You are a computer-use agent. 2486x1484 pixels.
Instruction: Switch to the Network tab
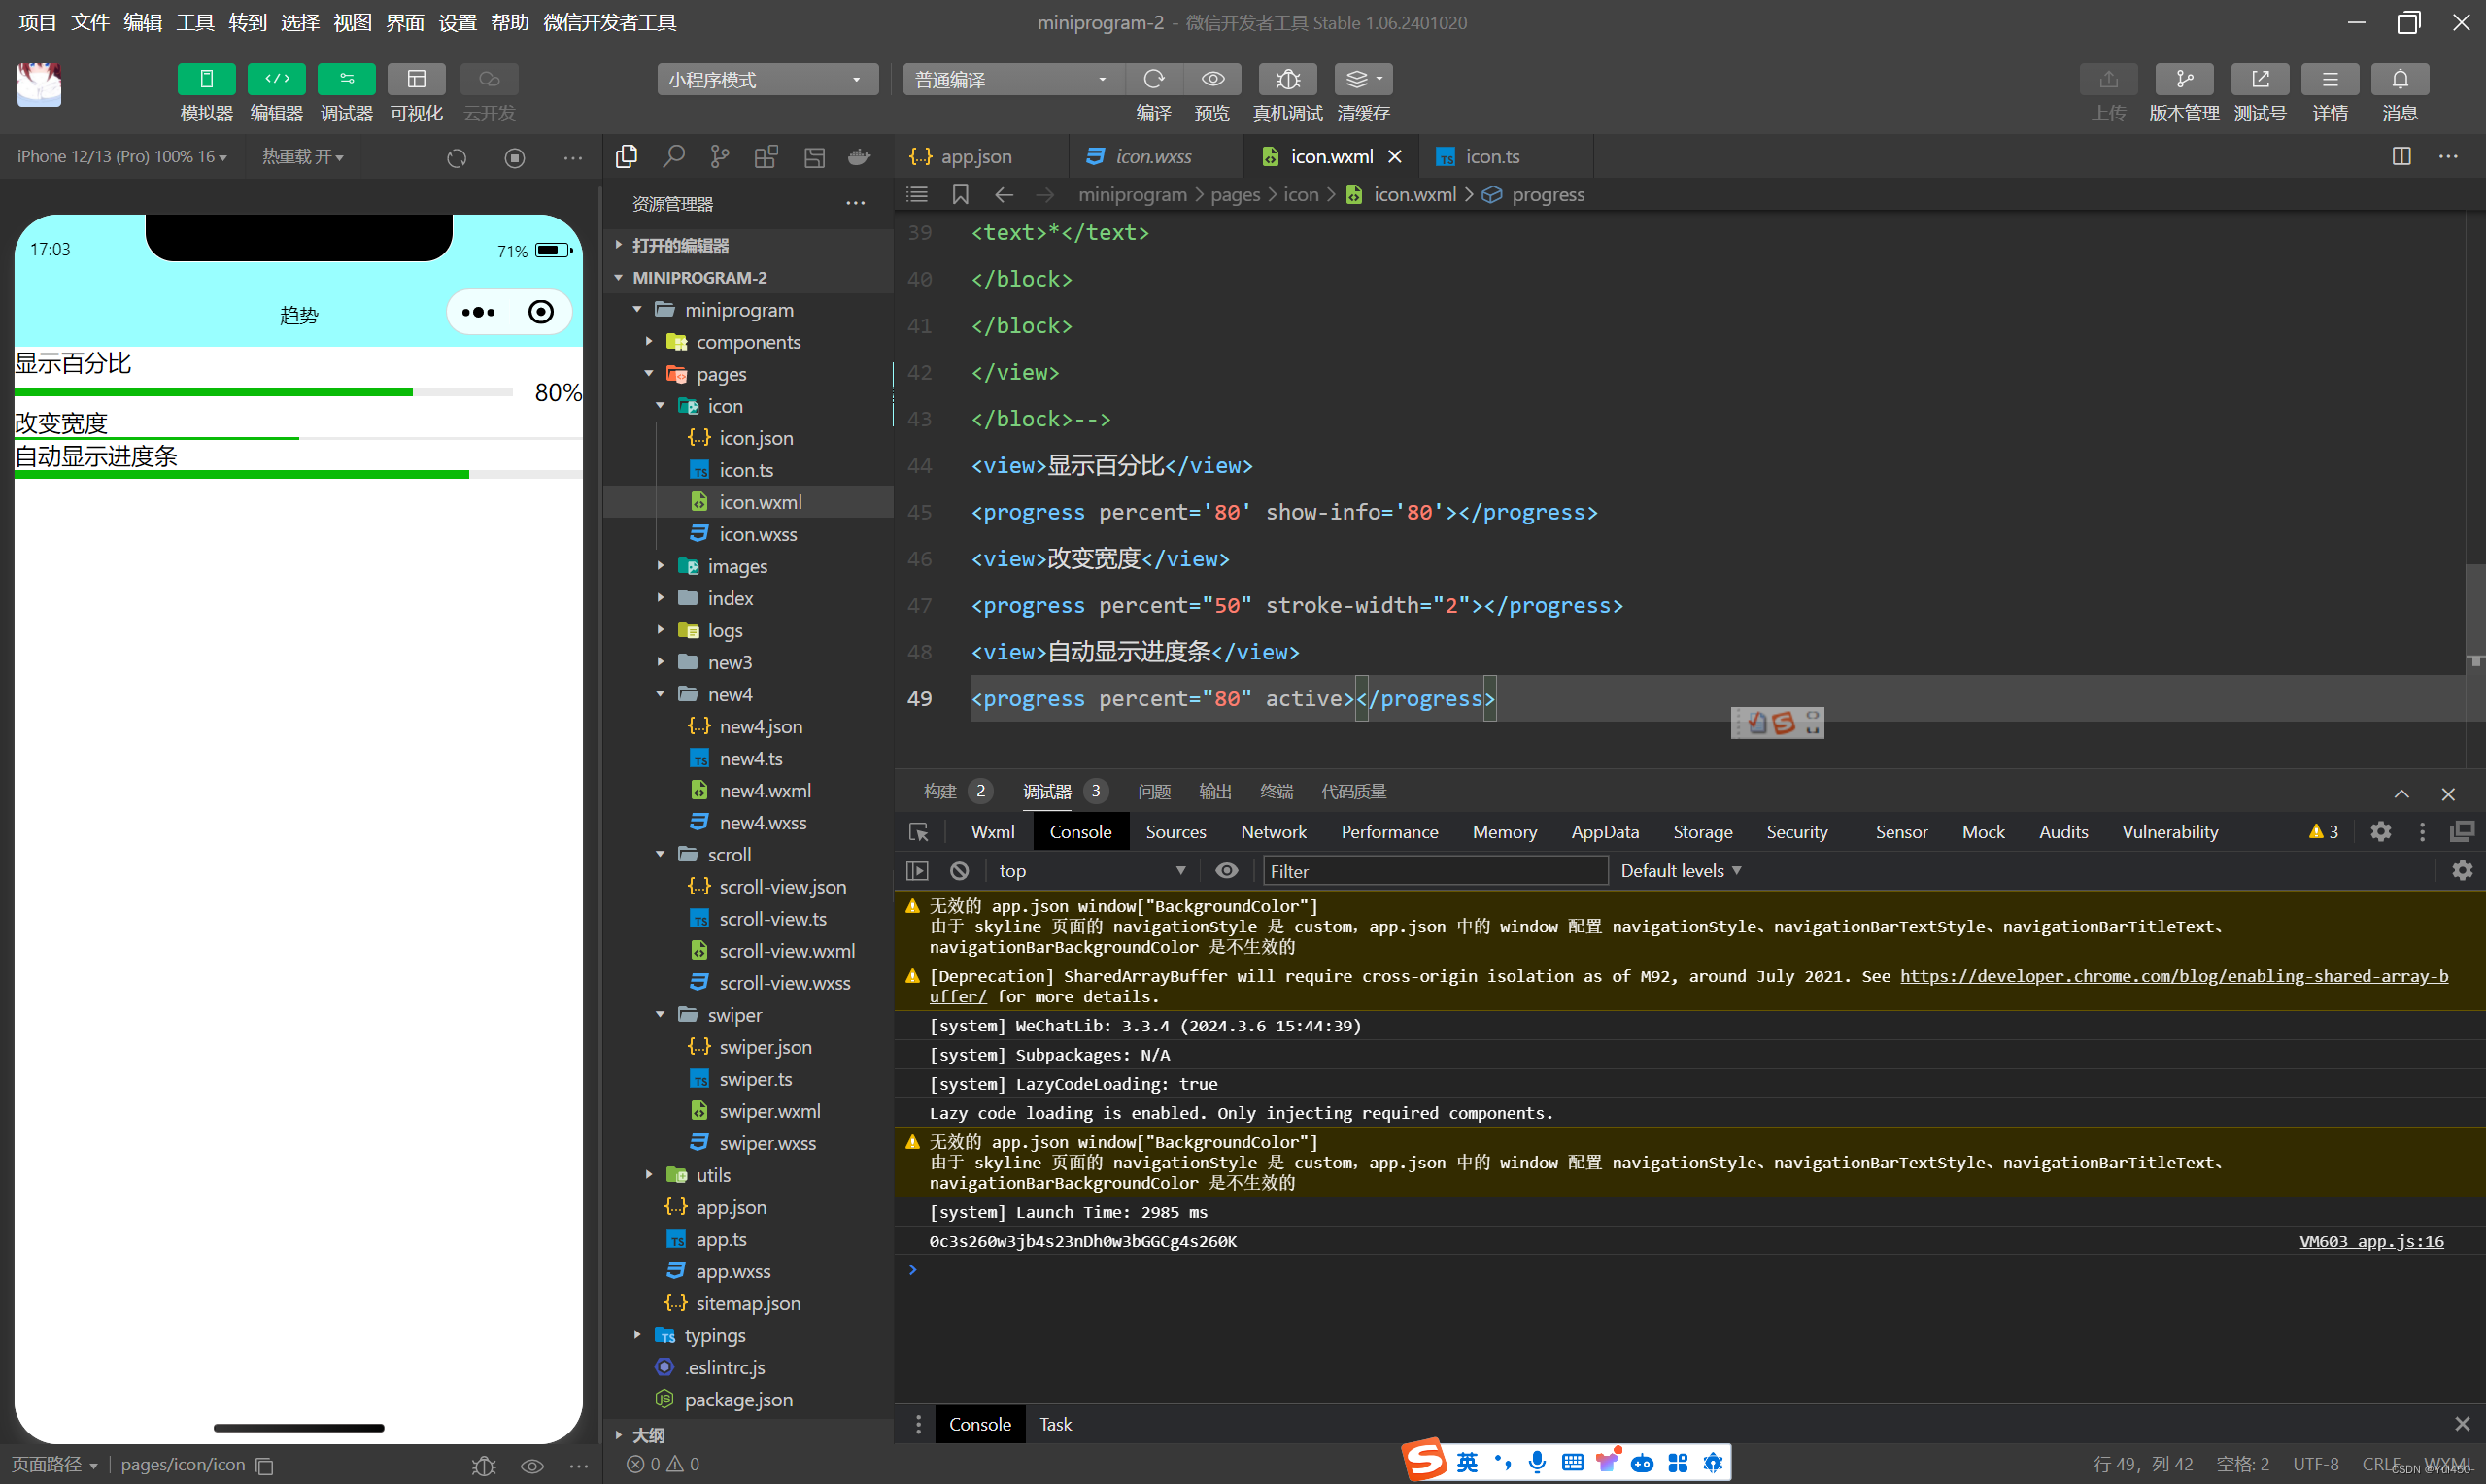pos(1273,832)
